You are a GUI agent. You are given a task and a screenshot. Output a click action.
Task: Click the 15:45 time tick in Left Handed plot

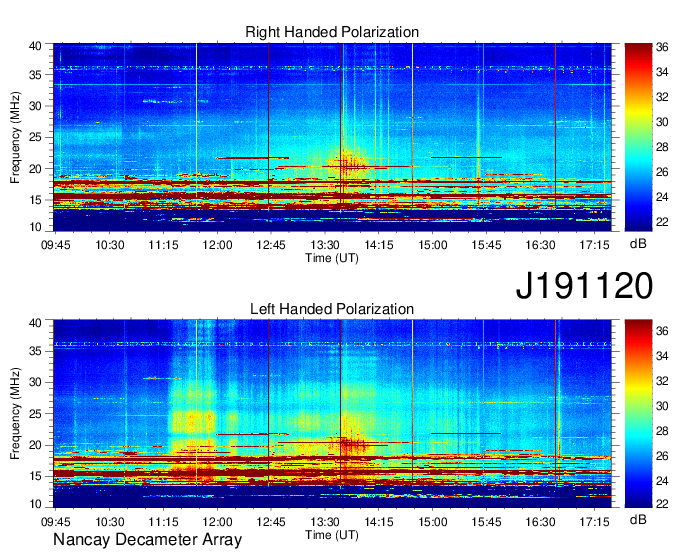pyautogui.click(x=486, y=522)
